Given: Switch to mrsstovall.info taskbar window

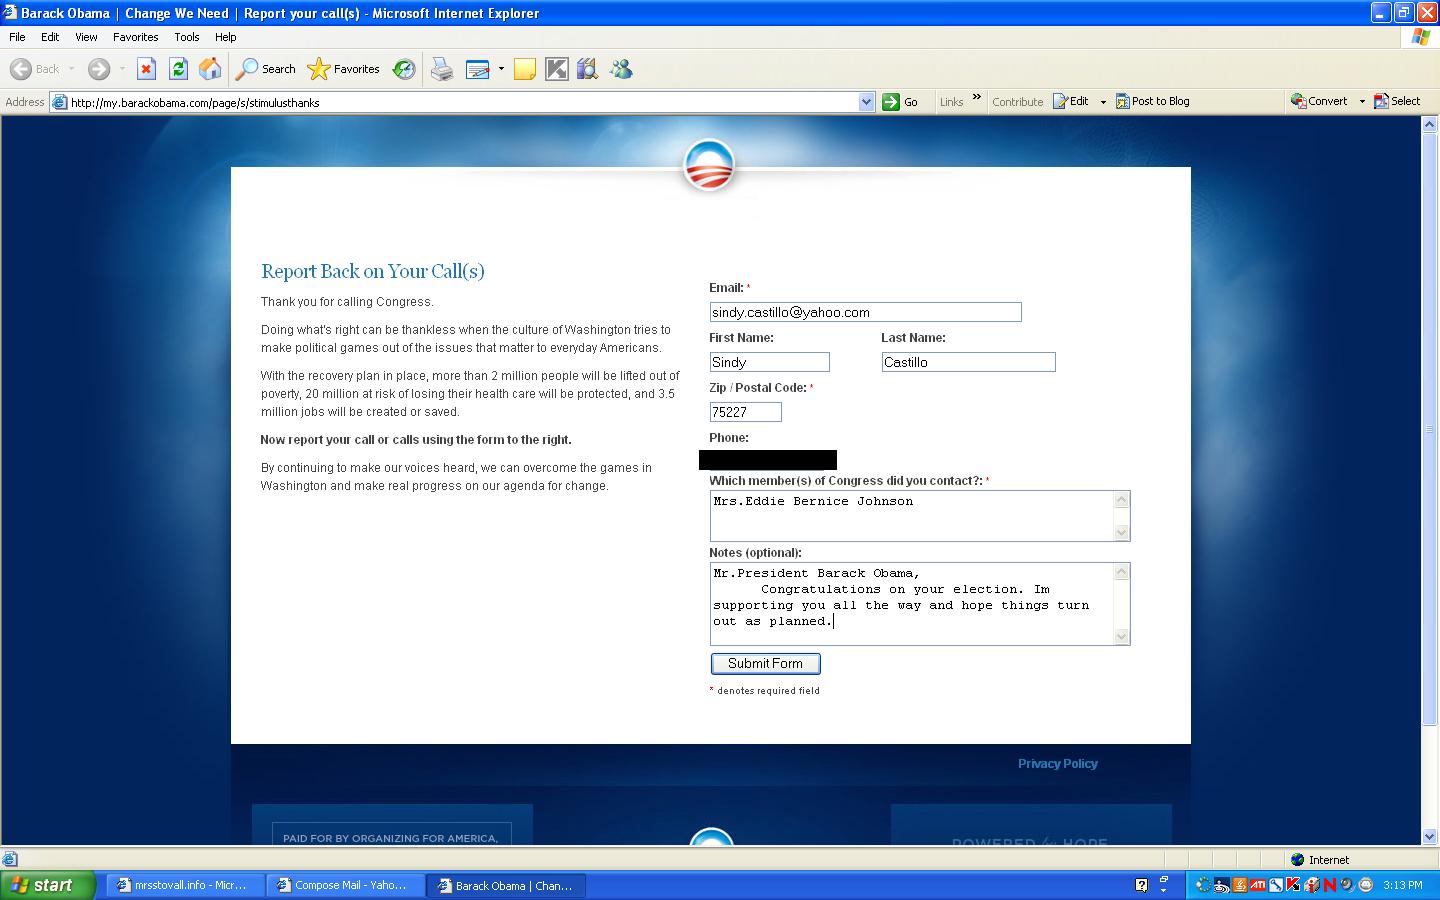Looking at the screenshot, I should click(184, 885).
